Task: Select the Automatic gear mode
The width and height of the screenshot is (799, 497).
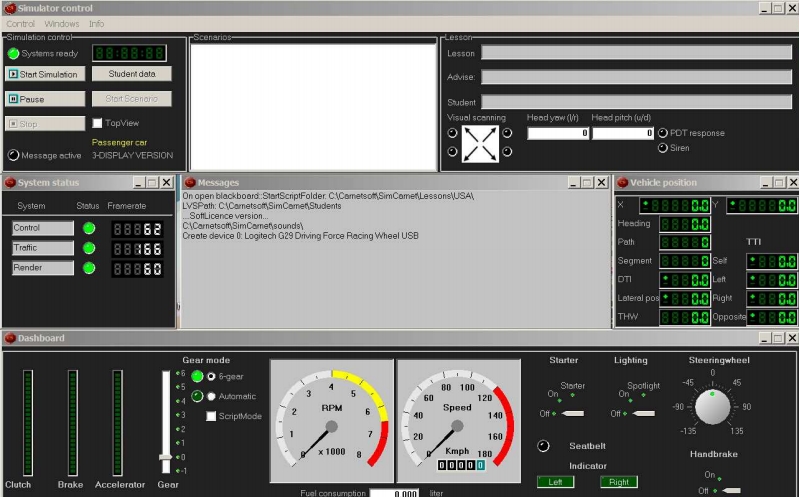Action: pyautogui.click(x=211, y=396)
